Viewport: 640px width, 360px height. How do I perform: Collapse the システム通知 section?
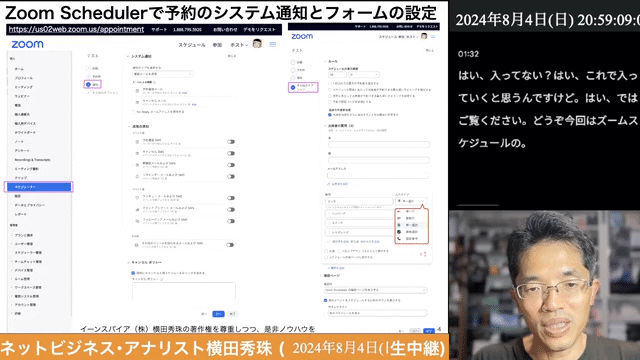128,56
